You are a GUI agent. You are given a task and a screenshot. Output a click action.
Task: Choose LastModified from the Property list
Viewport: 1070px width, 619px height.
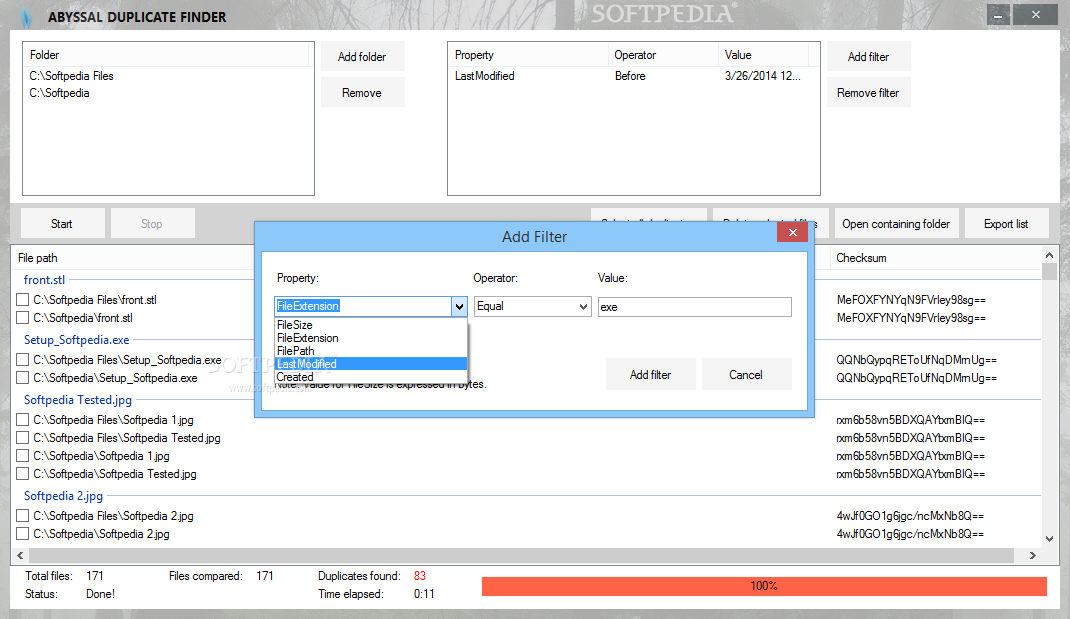pos(371,364)
